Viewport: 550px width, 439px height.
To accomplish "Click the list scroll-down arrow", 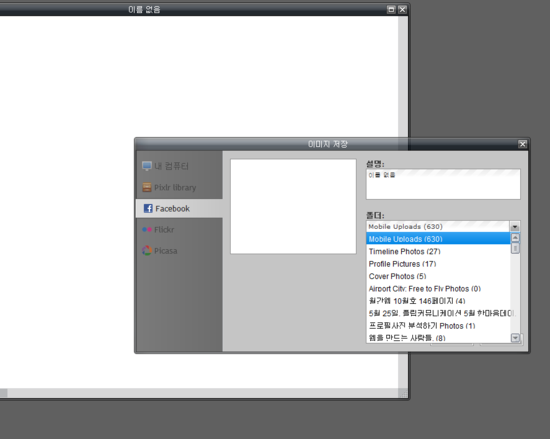I will coord(515,338).
